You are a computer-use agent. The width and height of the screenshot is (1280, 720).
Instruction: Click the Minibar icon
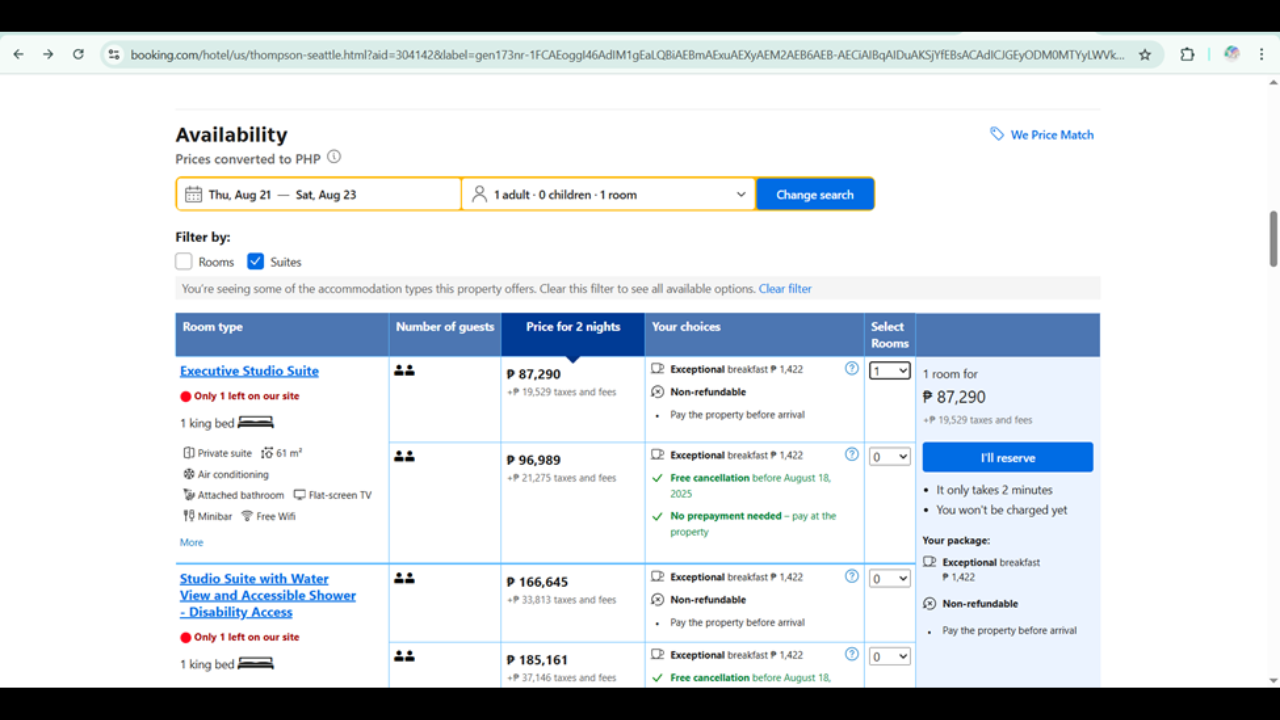click(x=188, y=516)
